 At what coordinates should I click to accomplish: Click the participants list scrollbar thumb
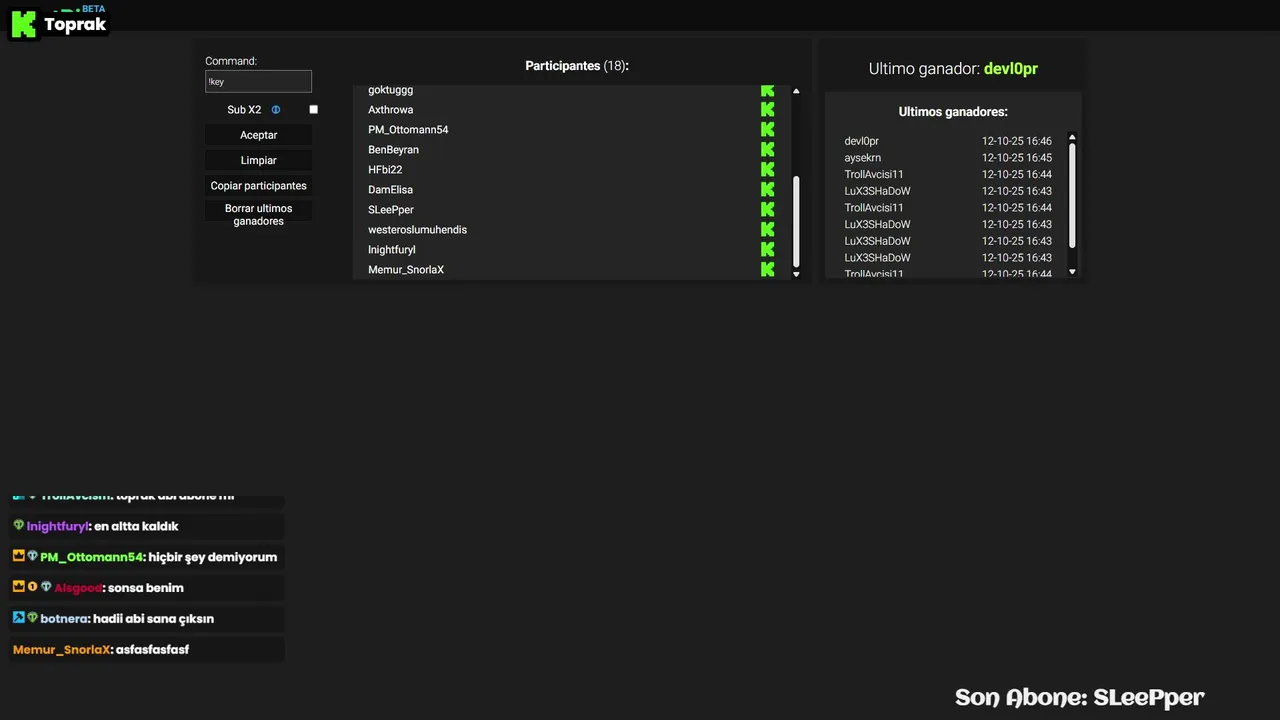click(x=796, y=222)
